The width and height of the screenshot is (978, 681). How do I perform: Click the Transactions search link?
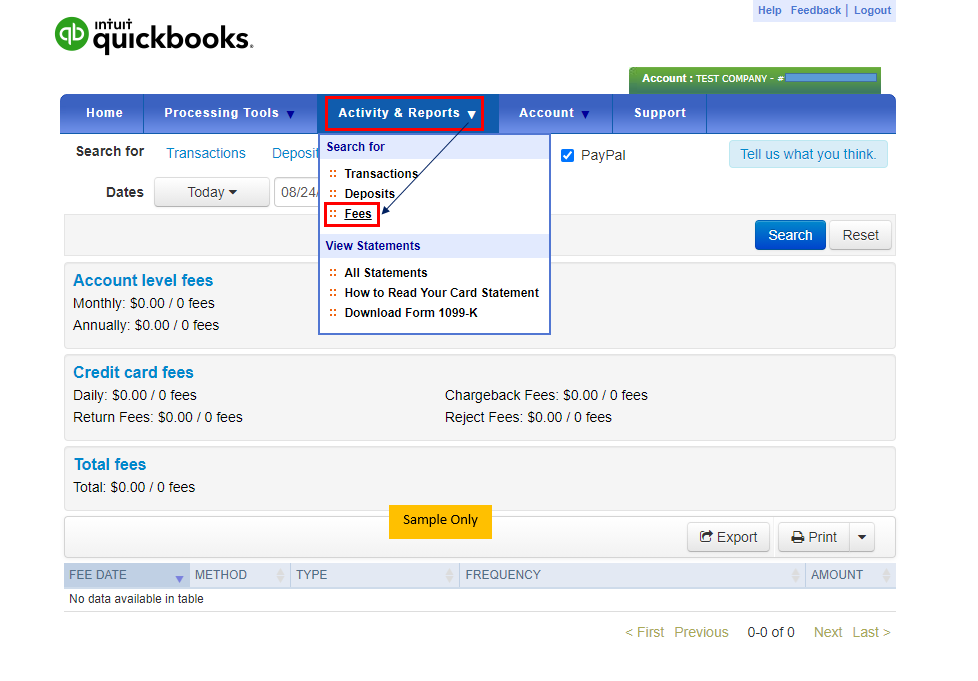coord(206,153)
